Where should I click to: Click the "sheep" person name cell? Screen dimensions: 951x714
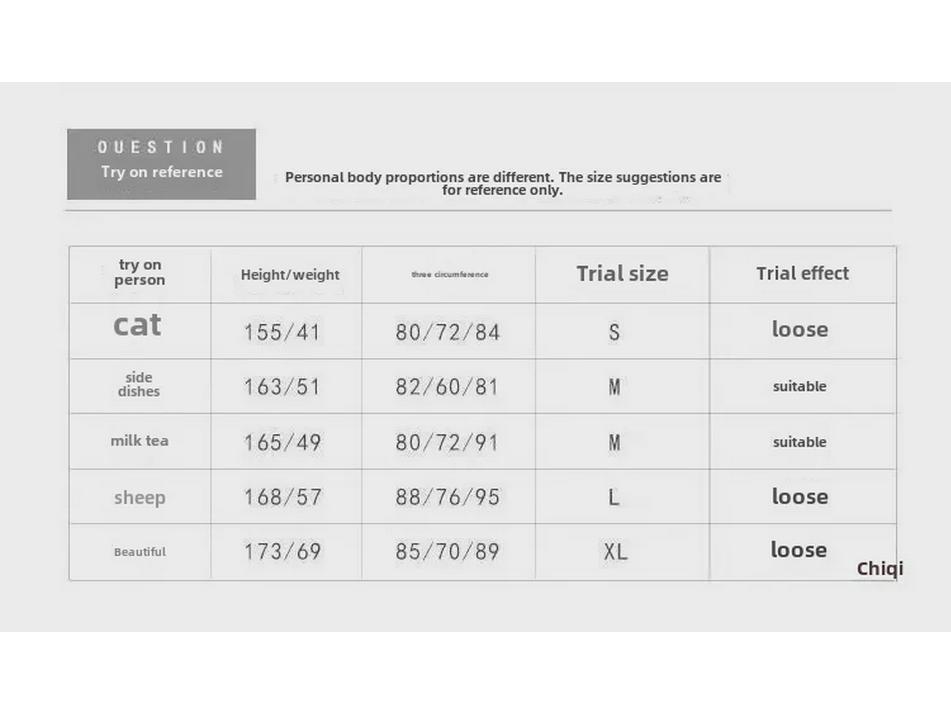pyautogui.click(x=139, y=497)
